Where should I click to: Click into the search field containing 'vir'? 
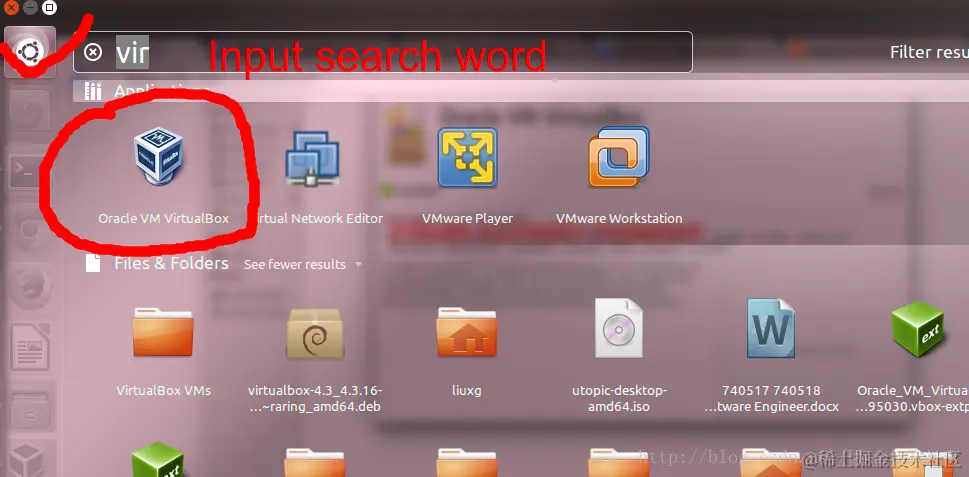(383, 52)
